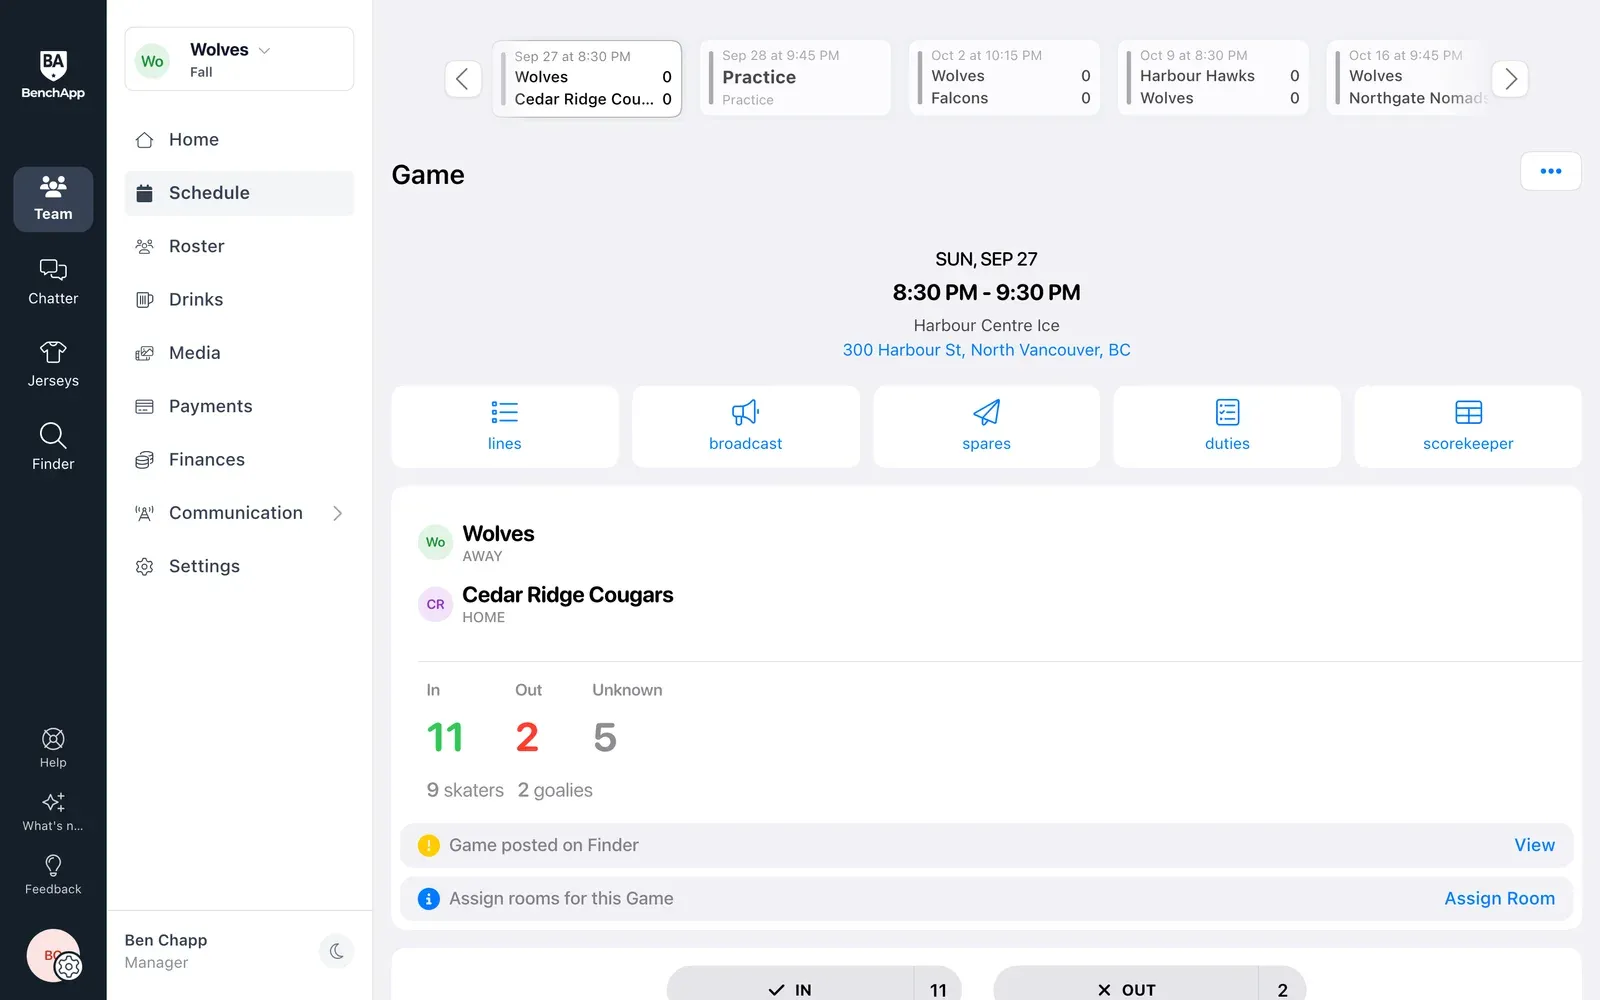
Task: Open Media in the sidebar
Action: click(239, 353)
